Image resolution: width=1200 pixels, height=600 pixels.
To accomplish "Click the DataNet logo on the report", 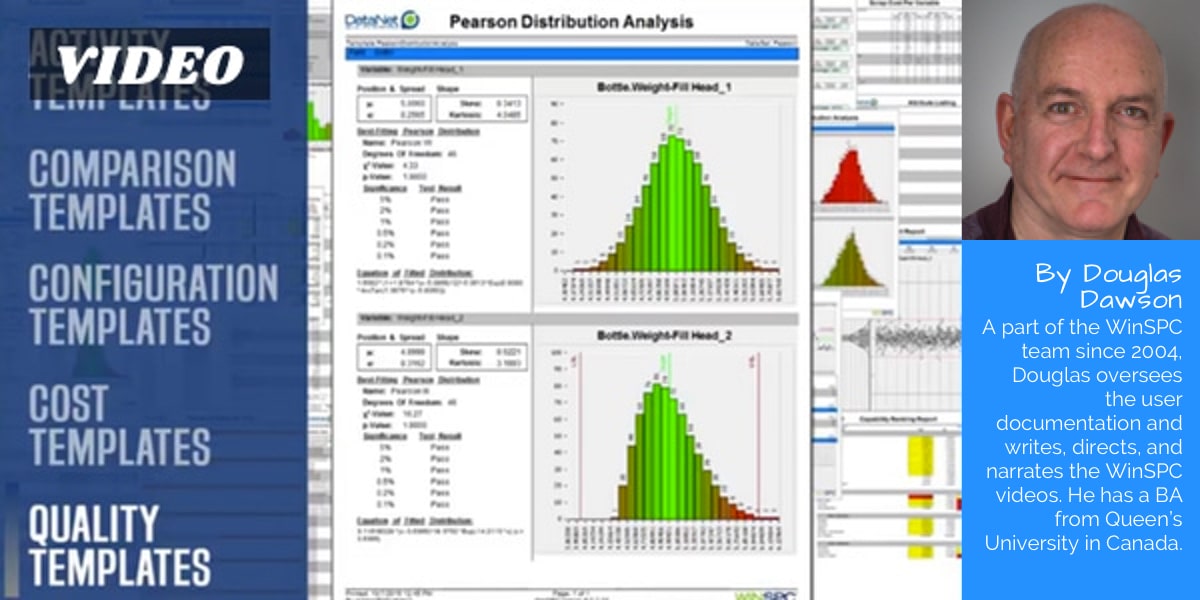I will [382, 20].
